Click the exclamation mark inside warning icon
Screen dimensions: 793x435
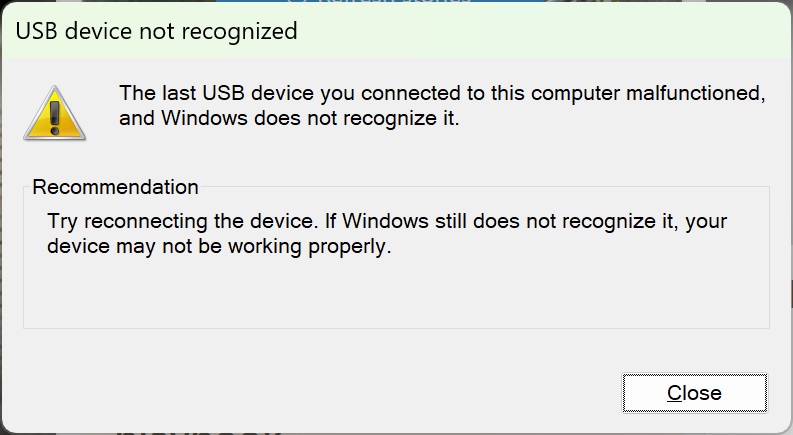tap(55, 118)
